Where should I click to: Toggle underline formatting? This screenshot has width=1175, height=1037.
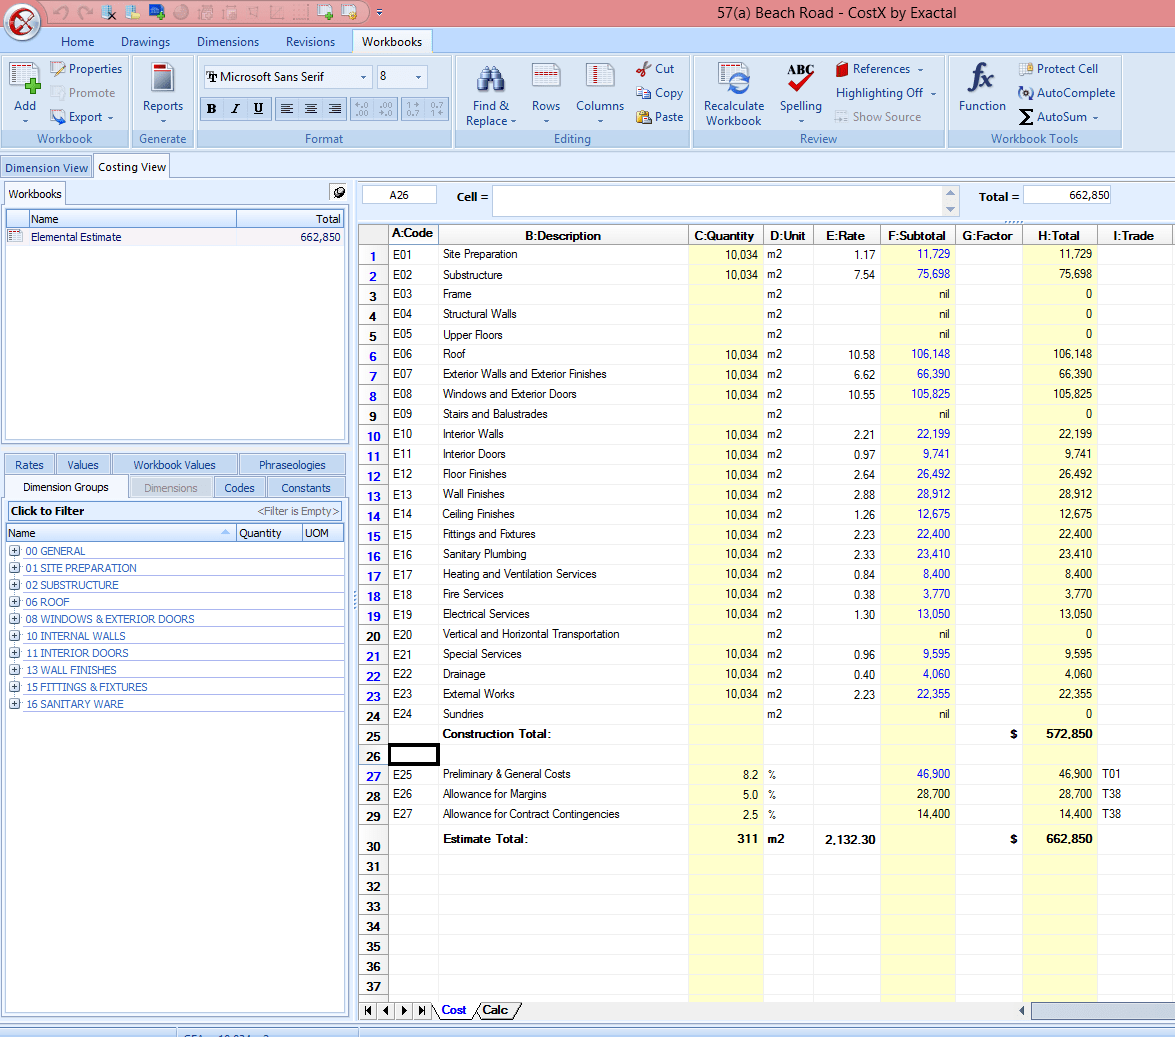258,109
